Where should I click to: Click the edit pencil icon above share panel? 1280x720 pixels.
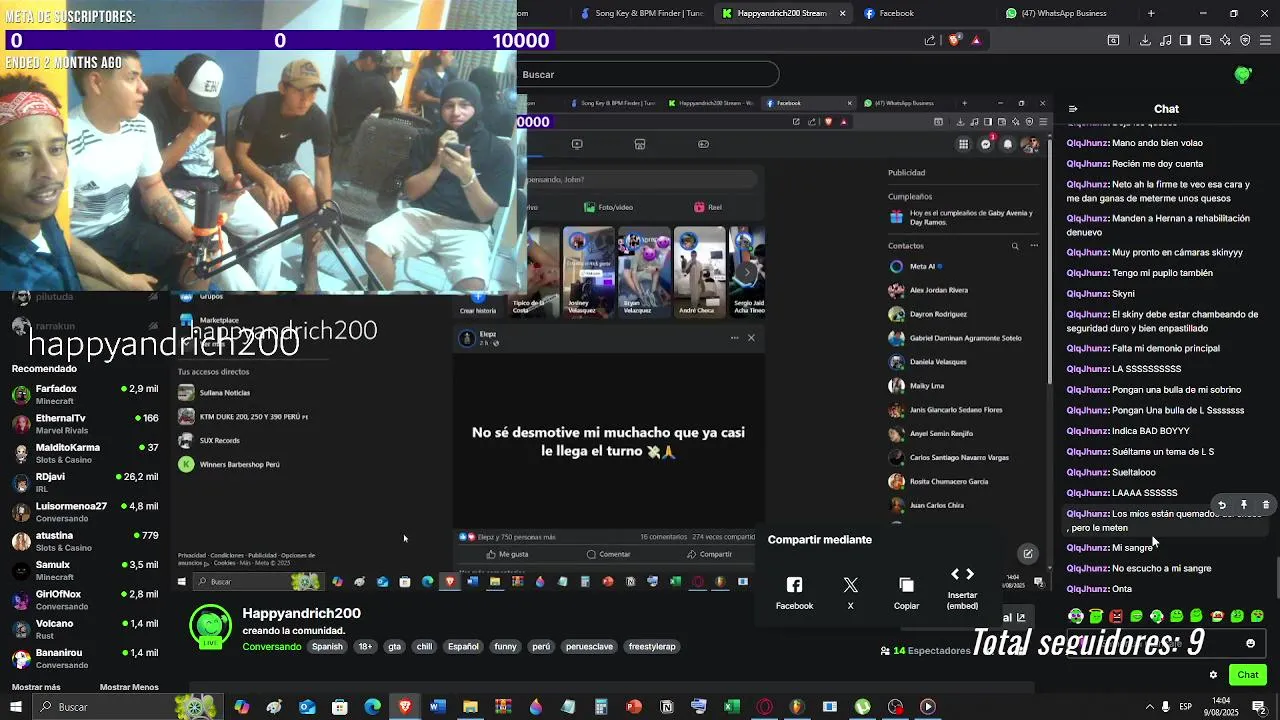pyautogui.click(x=1027, y=553)
